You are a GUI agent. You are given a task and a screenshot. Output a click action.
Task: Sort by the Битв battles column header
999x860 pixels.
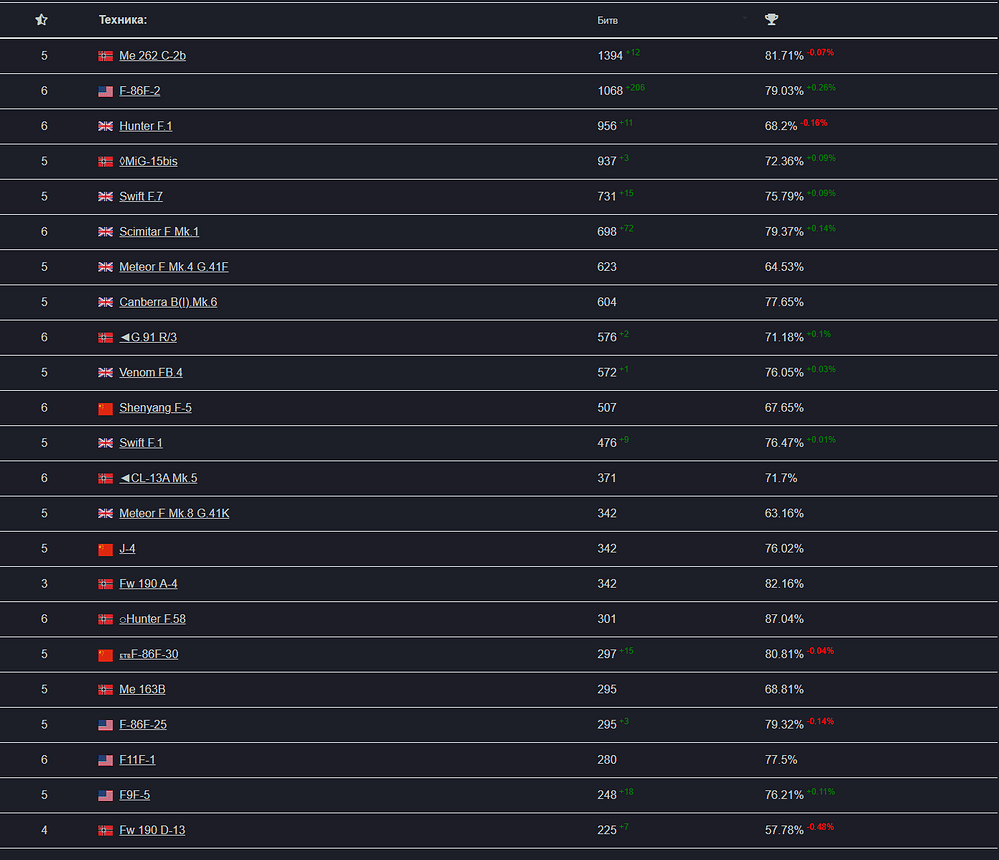click(607, 20)
